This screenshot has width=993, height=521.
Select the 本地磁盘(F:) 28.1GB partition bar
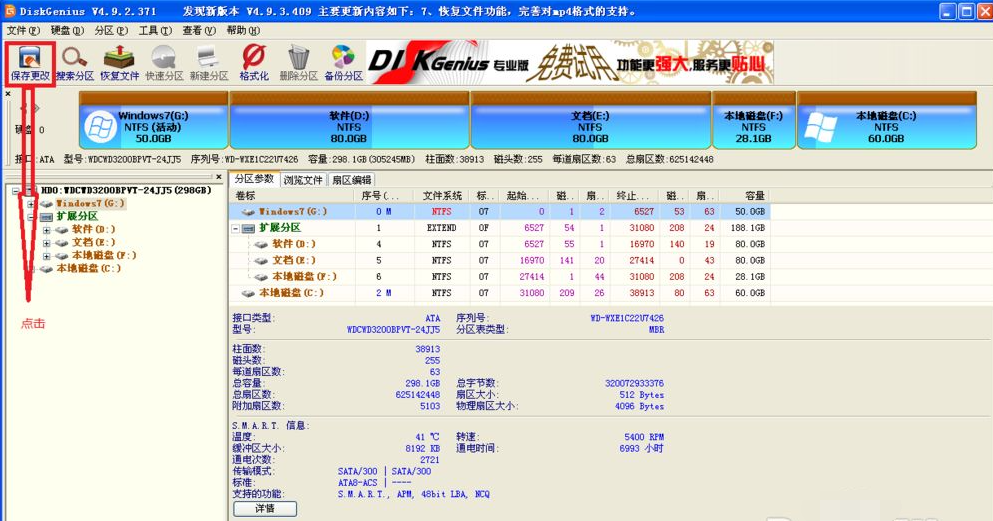pyautogui.click(x=754, y=120)
